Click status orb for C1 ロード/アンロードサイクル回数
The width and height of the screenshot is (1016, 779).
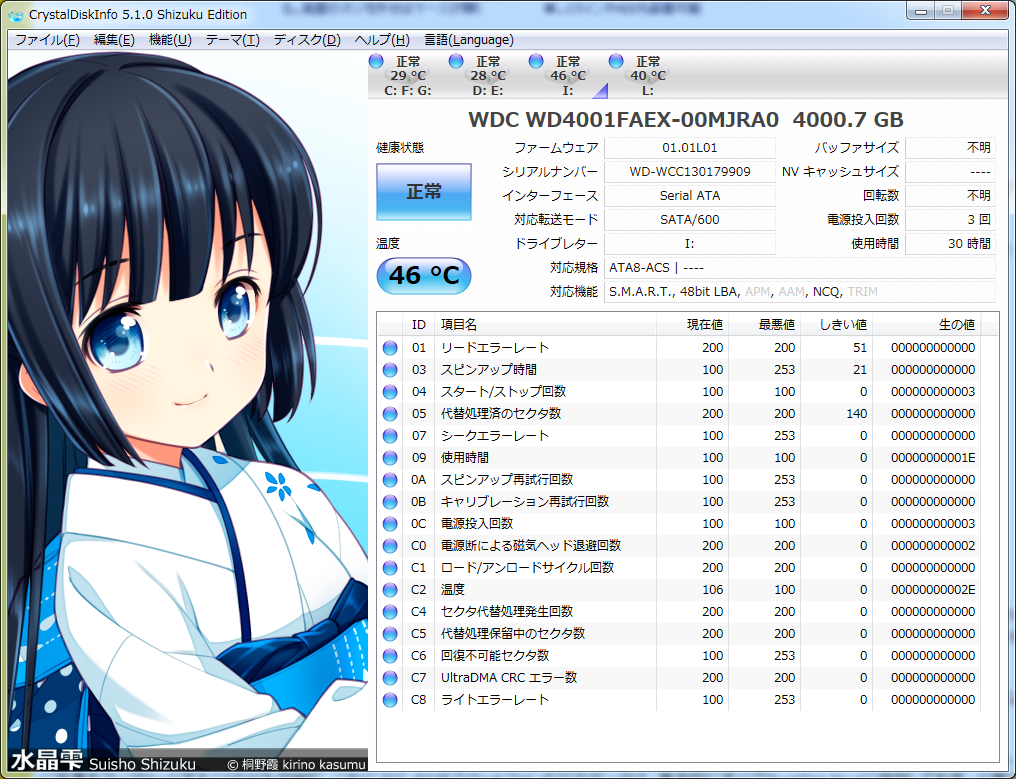[390, 568]
